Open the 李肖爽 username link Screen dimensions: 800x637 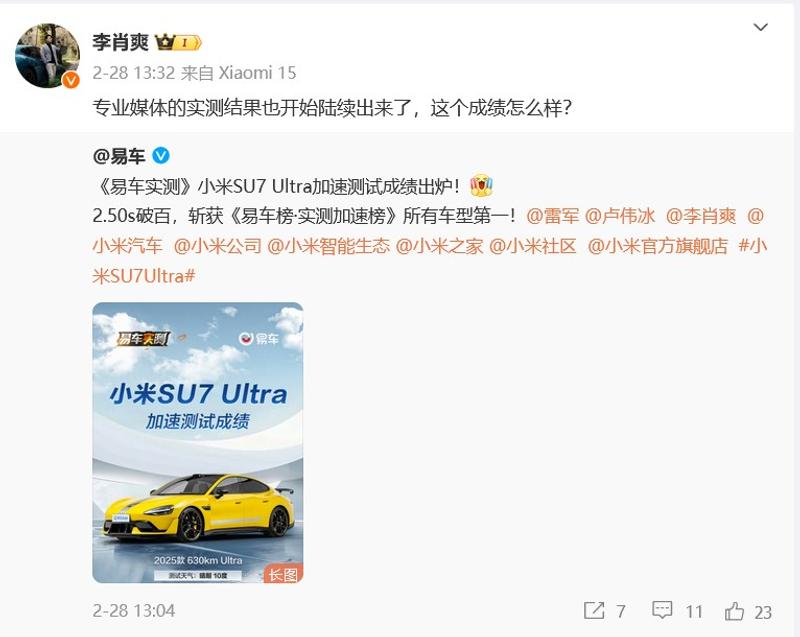(x=120, y=42)
